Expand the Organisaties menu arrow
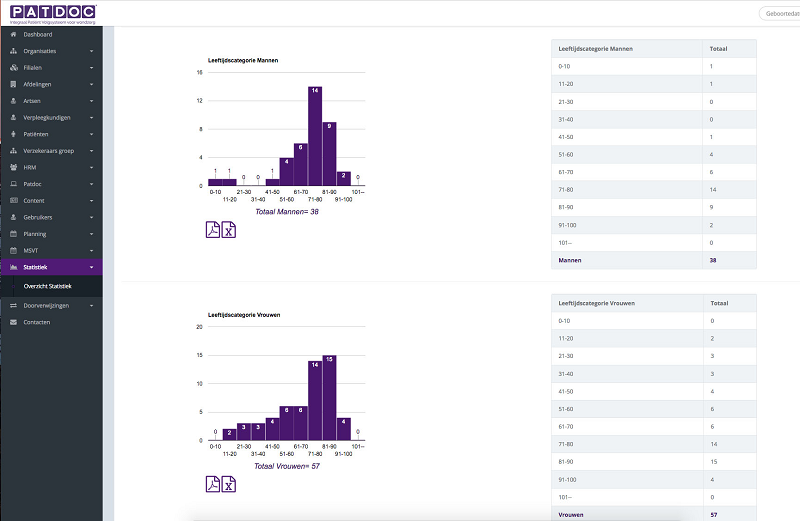 (x=91, y=51)
